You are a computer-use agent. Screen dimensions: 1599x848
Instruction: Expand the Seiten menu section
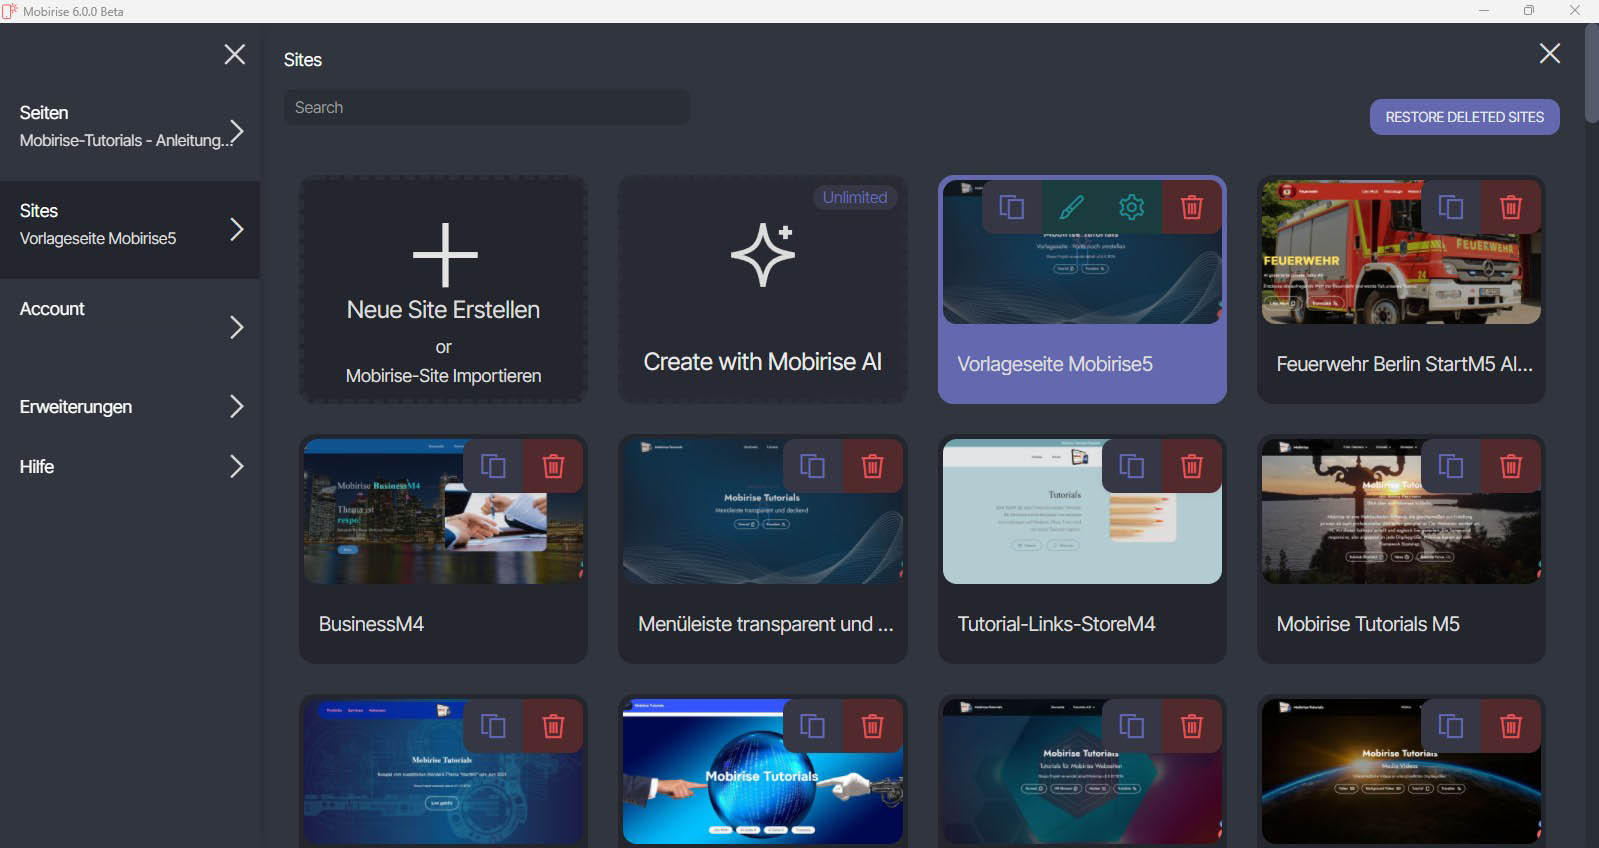(x=236, y=131)
